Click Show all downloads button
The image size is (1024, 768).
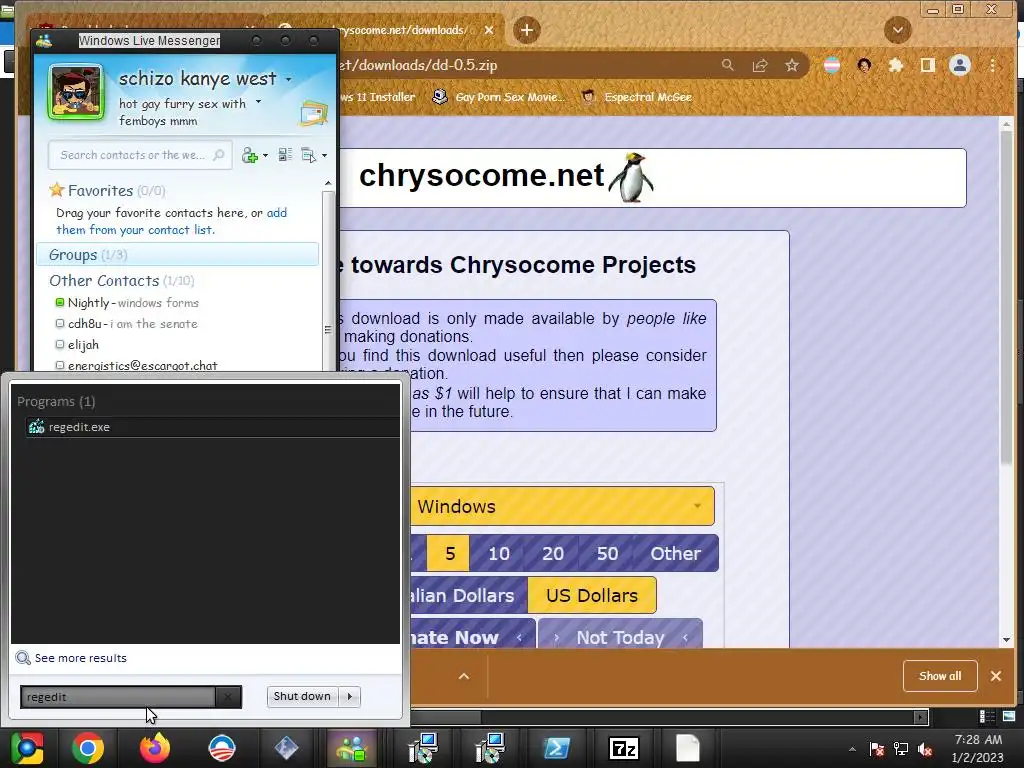pos(940,676)
